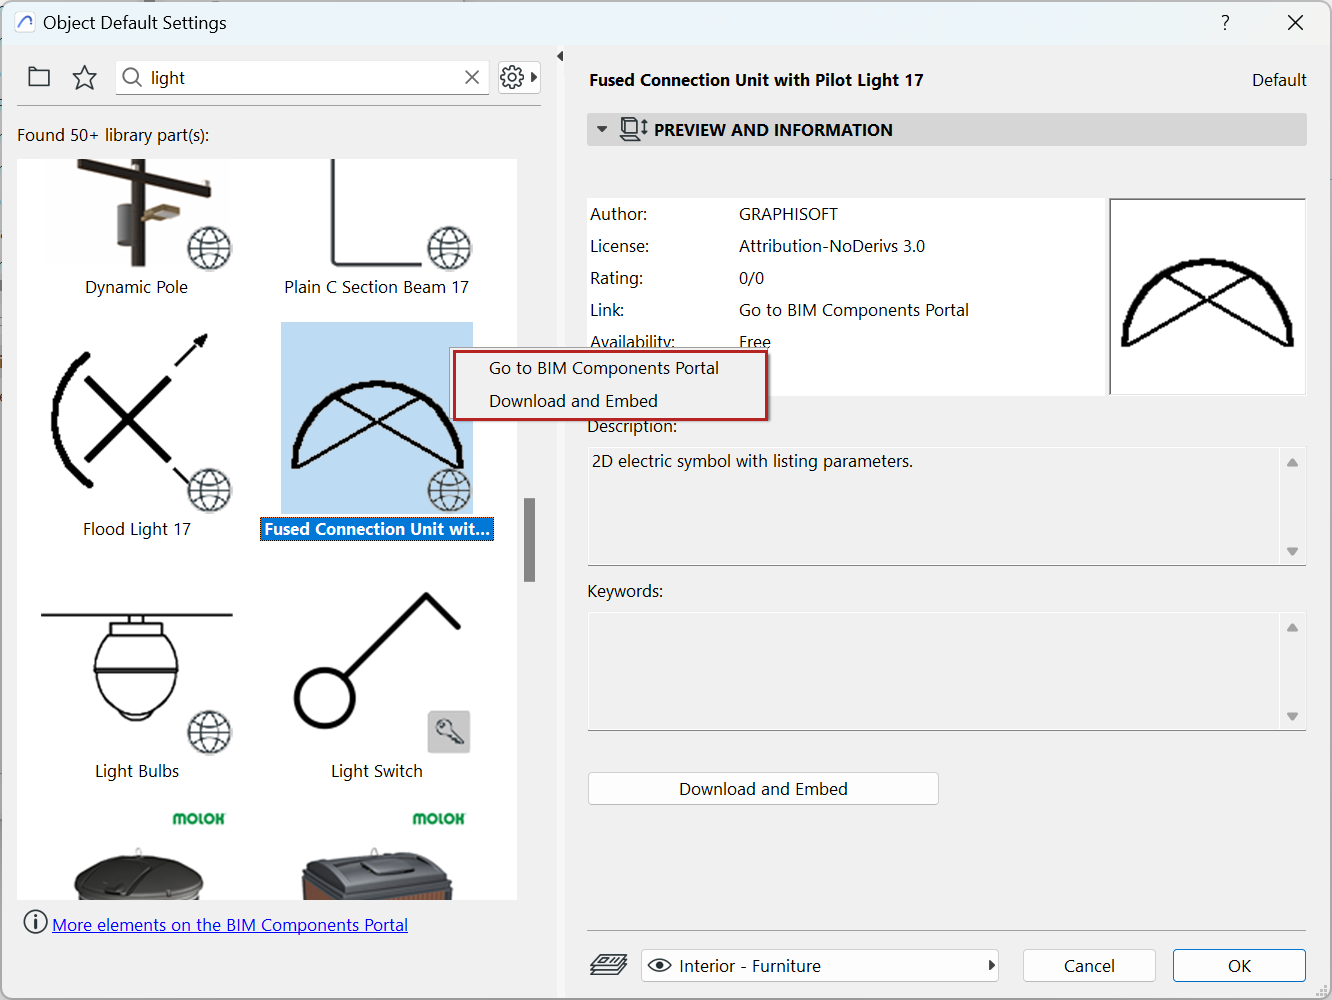Close the Object Default Settings dialog

[1295, 23]
